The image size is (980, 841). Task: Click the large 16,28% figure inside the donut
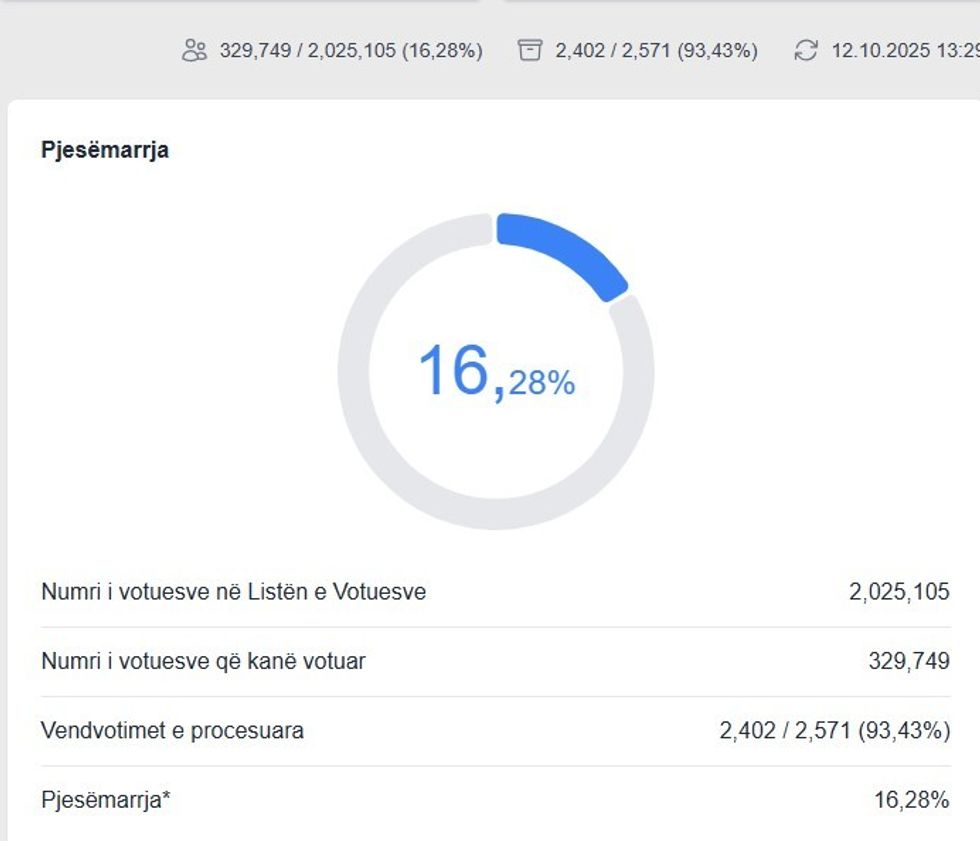(x=495, y=371)
